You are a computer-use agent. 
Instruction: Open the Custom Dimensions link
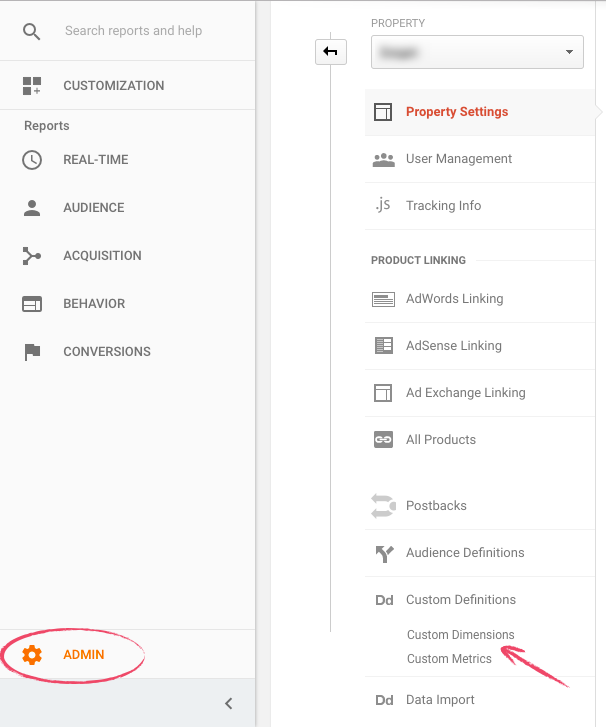(460, 634)
